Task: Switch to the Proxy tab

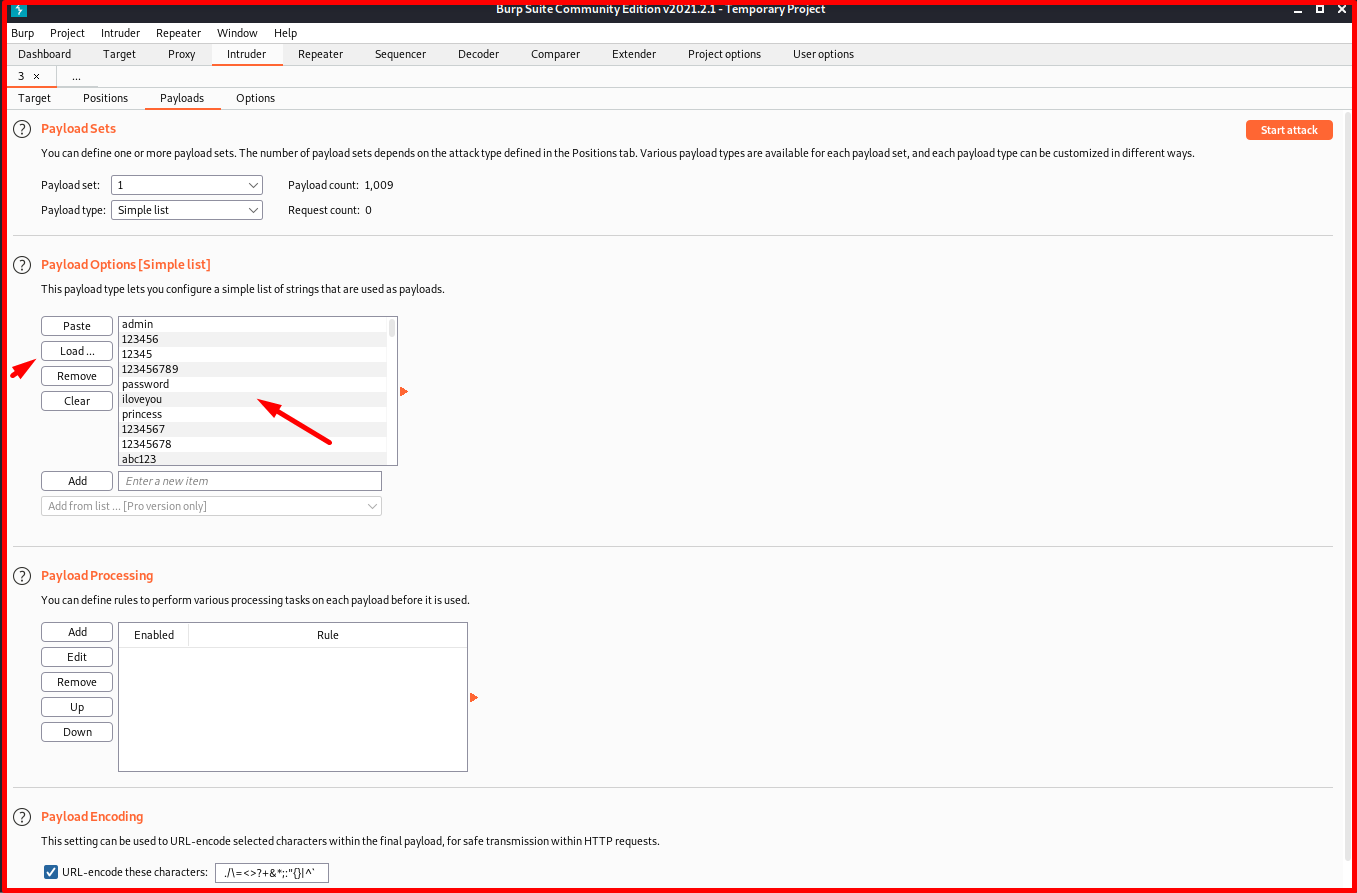Action: coord(181,54)
